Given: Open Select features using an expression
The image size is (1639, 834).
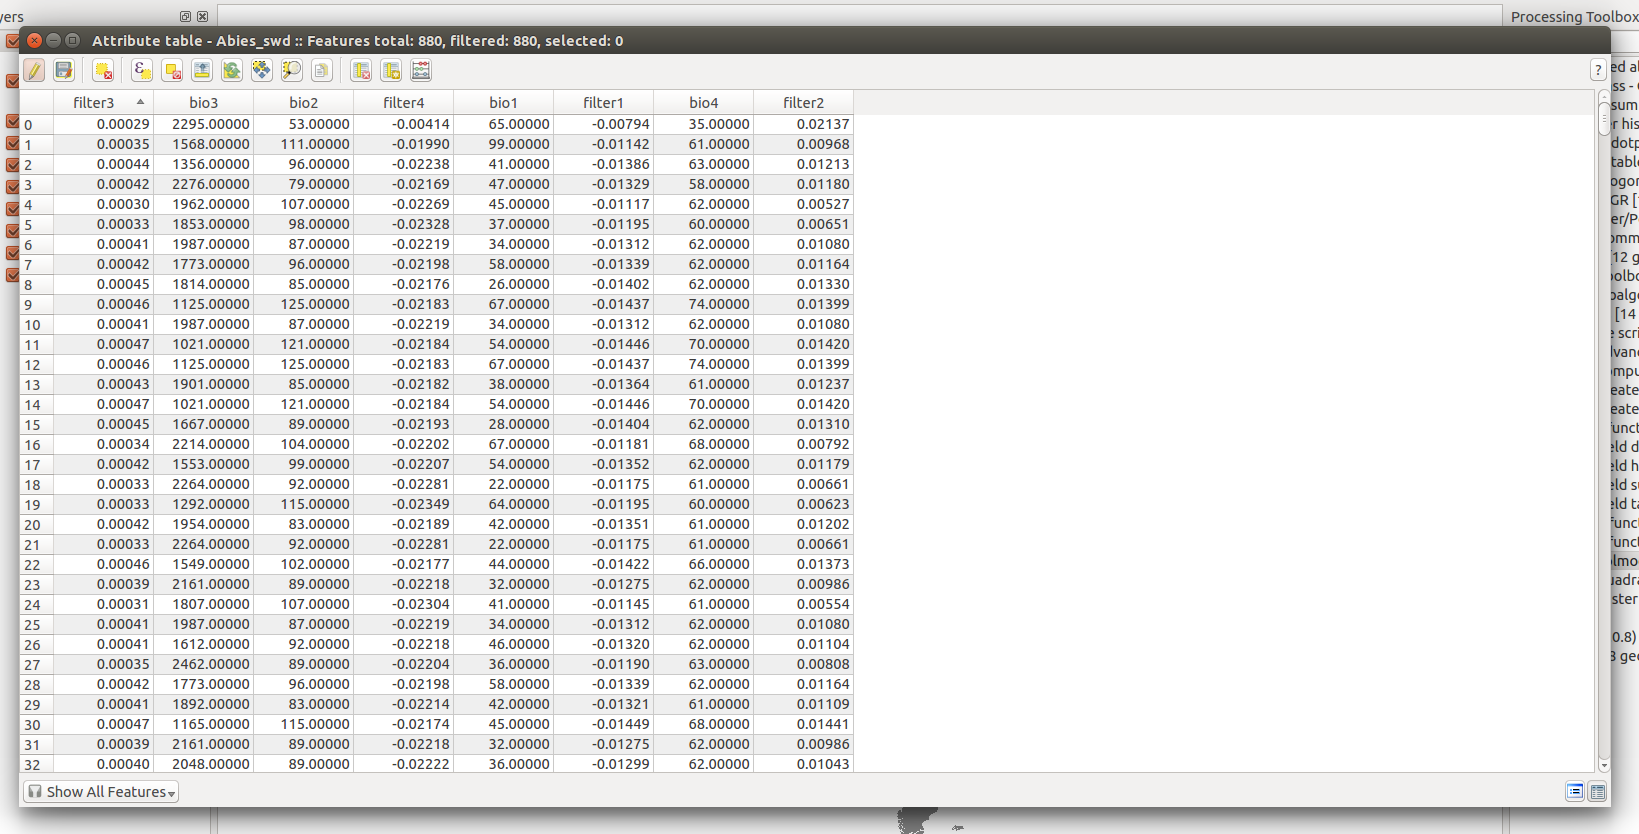Looking at the screenshot, I should 142,70.
